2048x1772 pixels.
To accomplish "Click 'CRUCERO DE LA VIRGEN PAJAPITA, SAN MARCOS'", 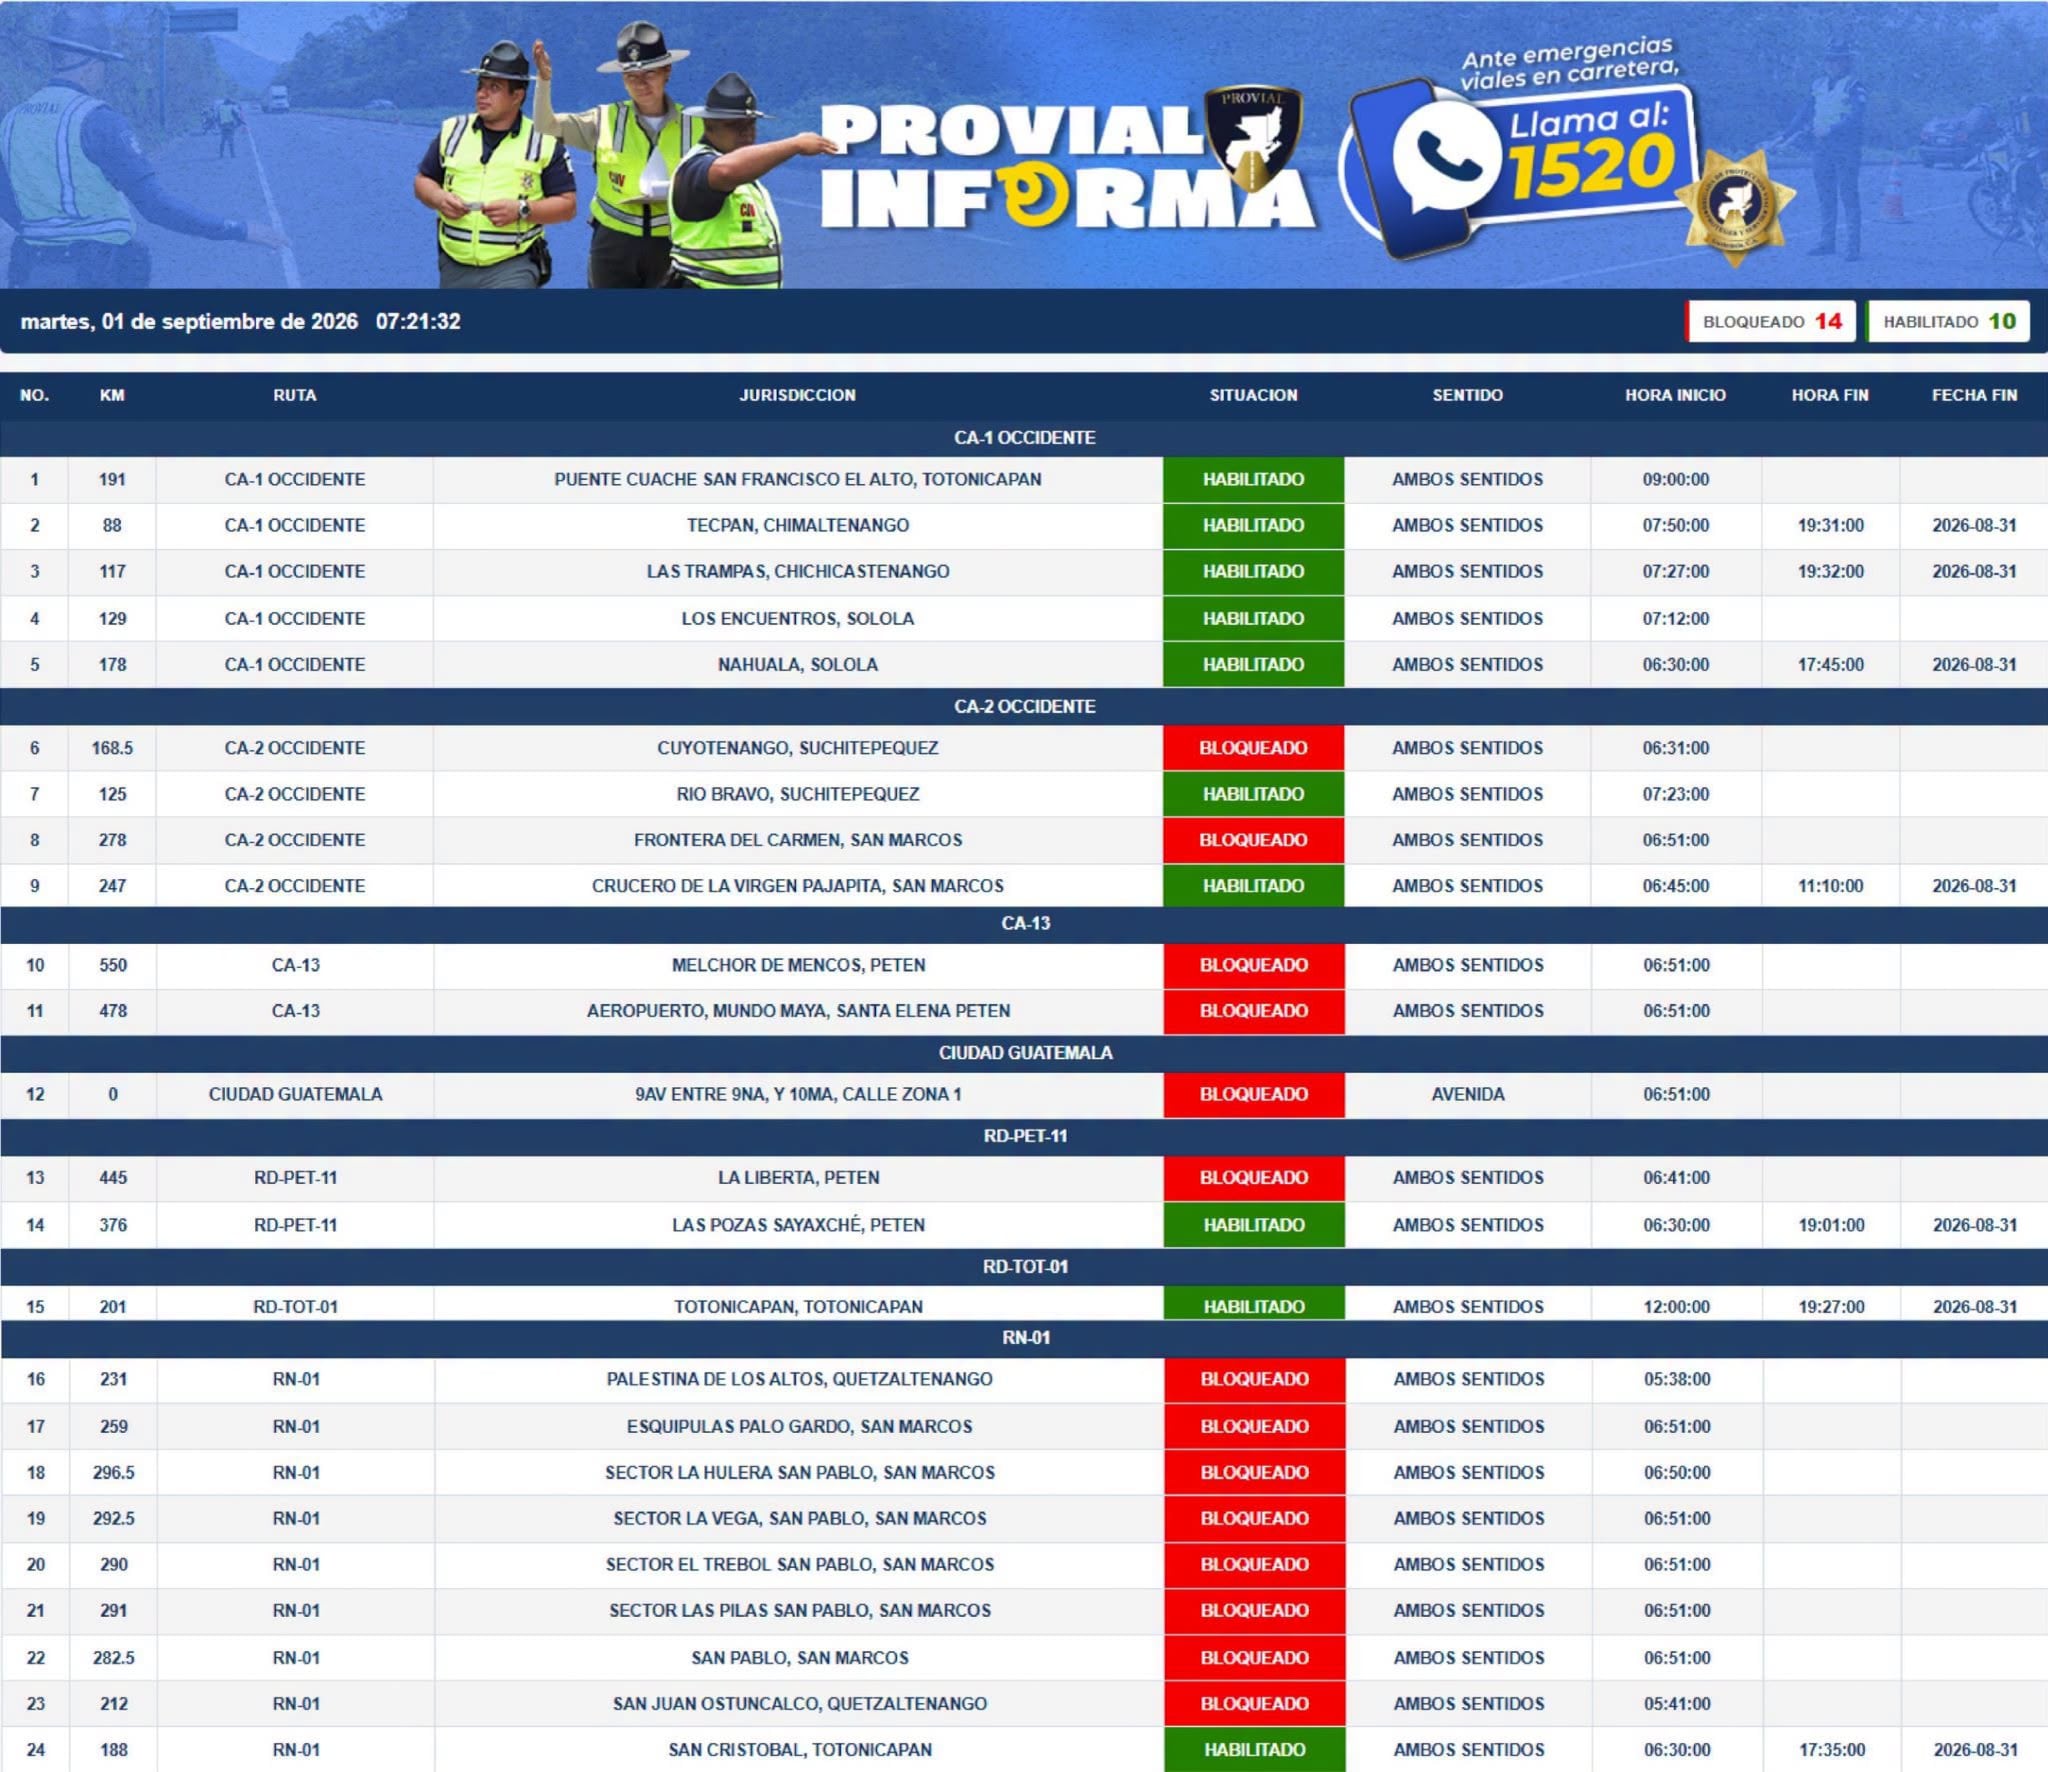I will [797, 887].
